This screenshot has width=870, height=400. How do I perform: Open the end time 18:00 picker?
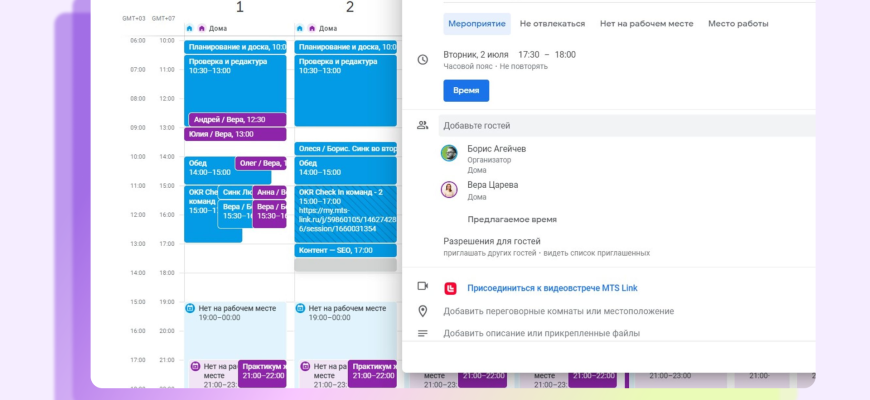[x=565, y=54]
